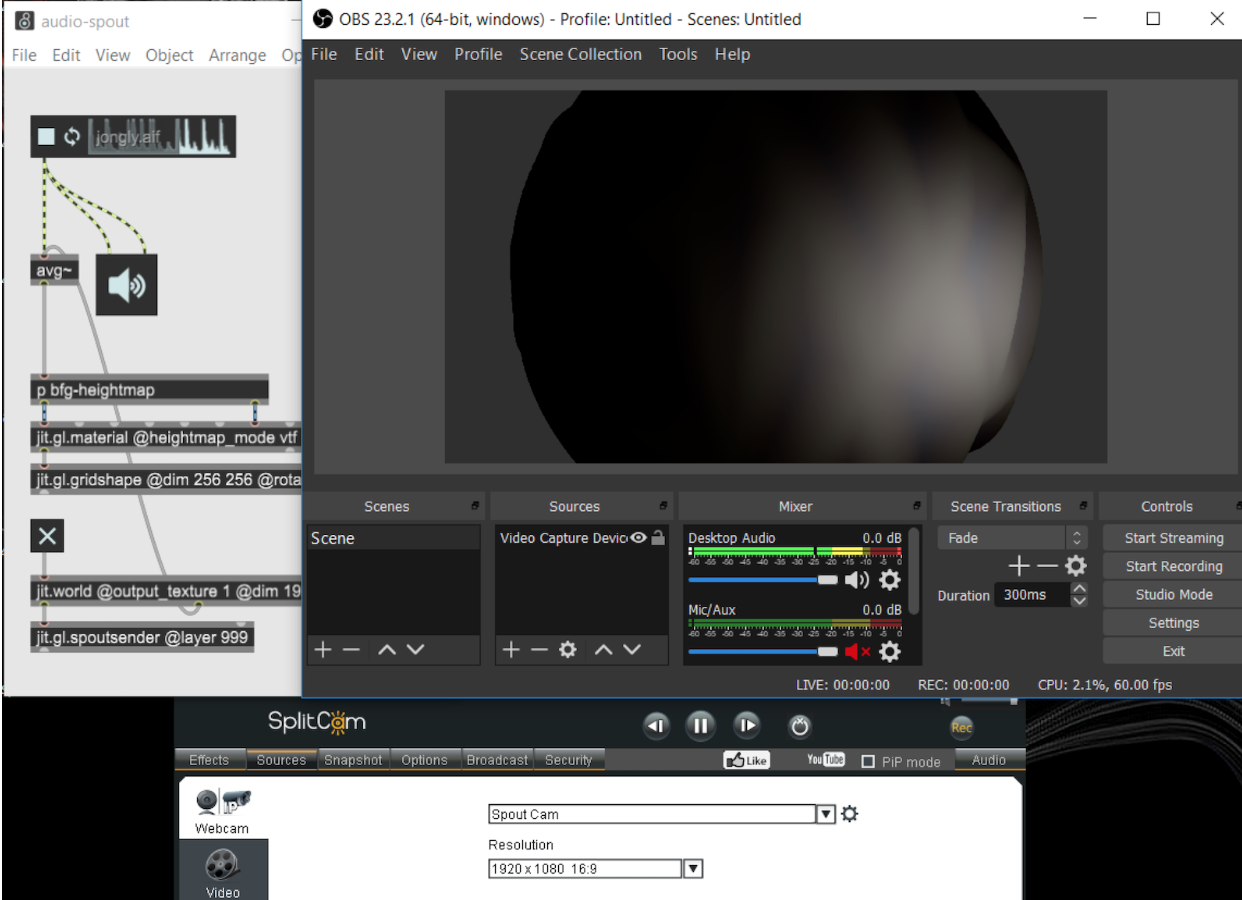
Task: Open OBS File menu
Action: pos(324,54)
